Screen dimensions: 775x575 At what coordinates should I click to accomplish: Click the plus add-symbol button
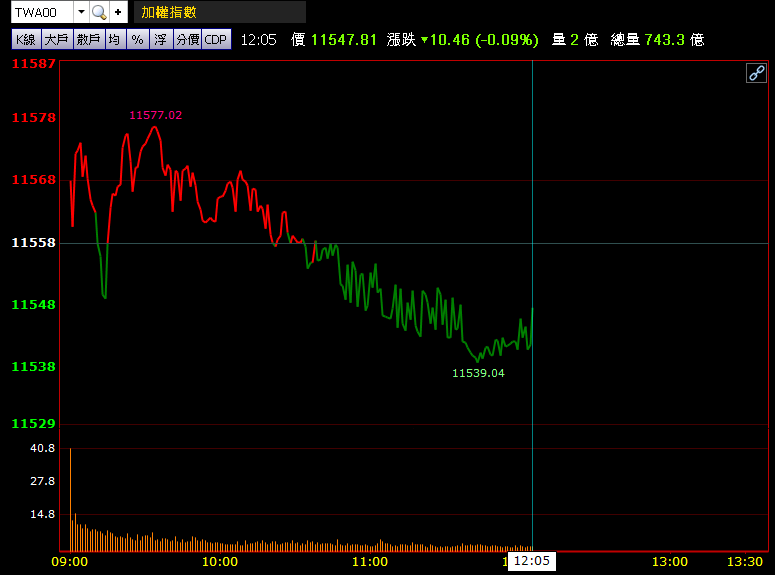118,12
